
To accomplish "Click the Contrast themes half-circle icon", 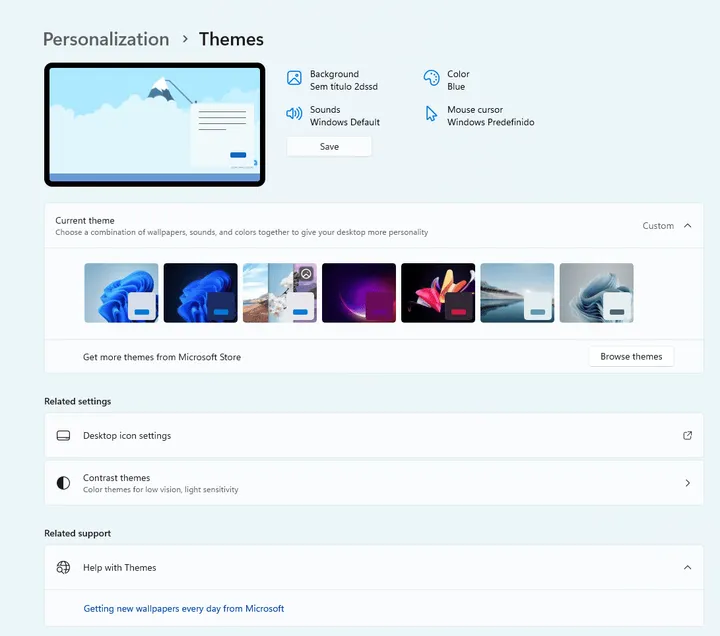I will (63, 483).
